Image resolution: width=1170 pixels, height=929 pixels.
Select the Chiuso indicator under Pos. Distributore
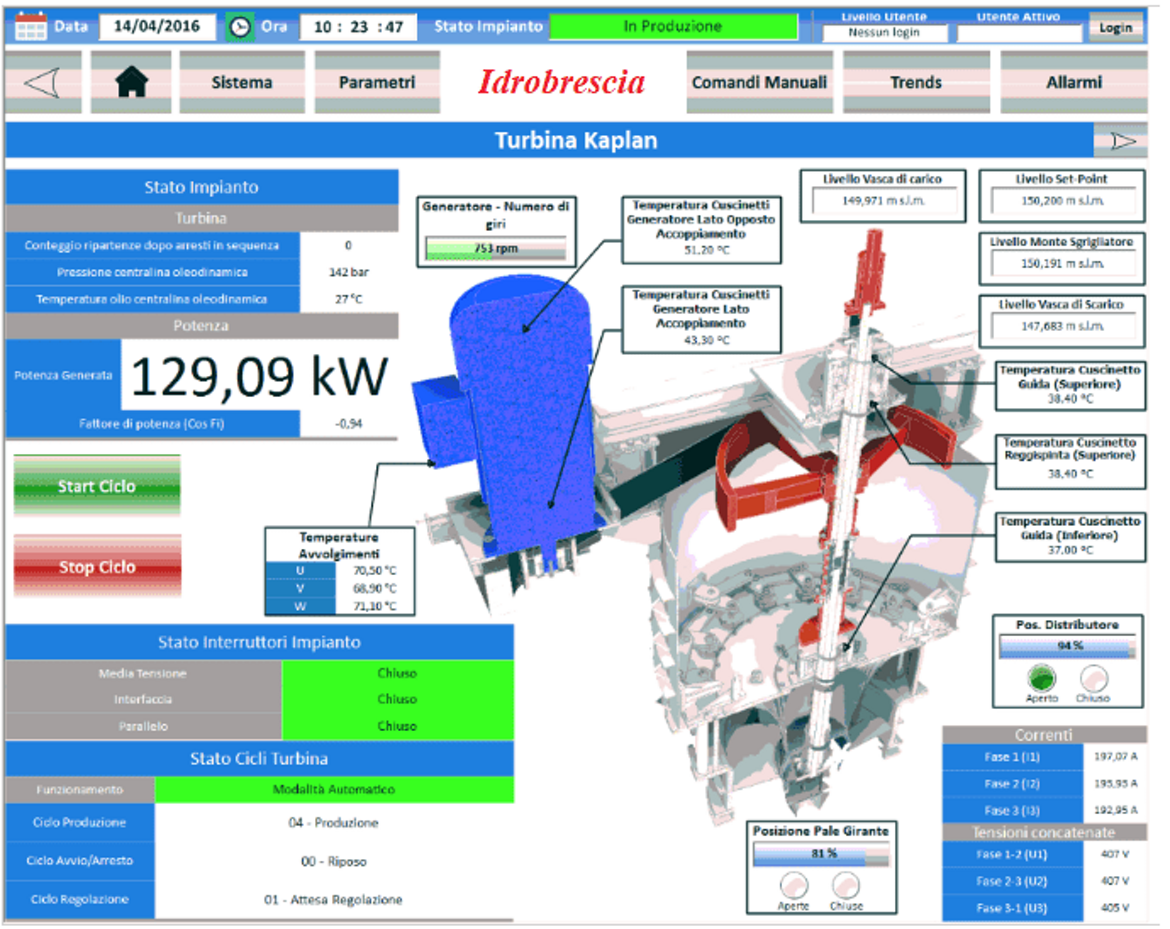pyautogui.click(x=1092, y=678)
